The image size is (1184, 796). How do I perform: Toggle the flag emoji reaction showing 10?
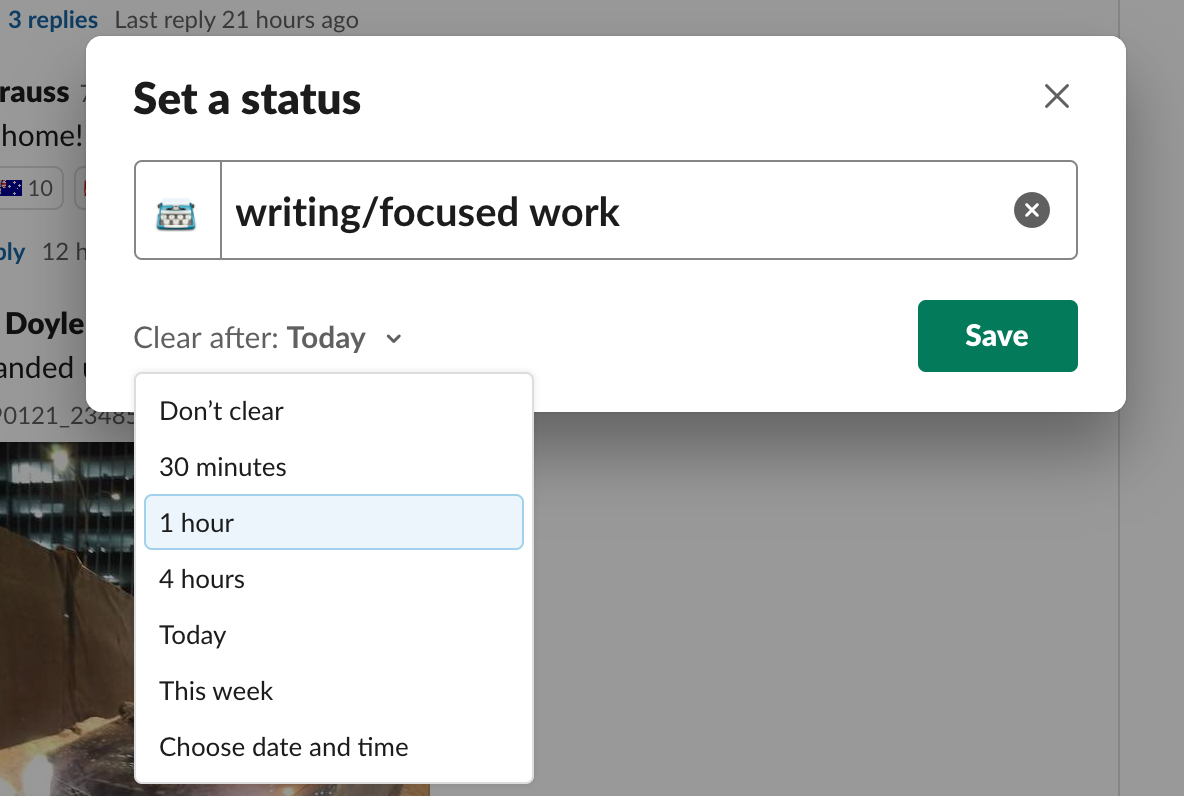(32, 187)
